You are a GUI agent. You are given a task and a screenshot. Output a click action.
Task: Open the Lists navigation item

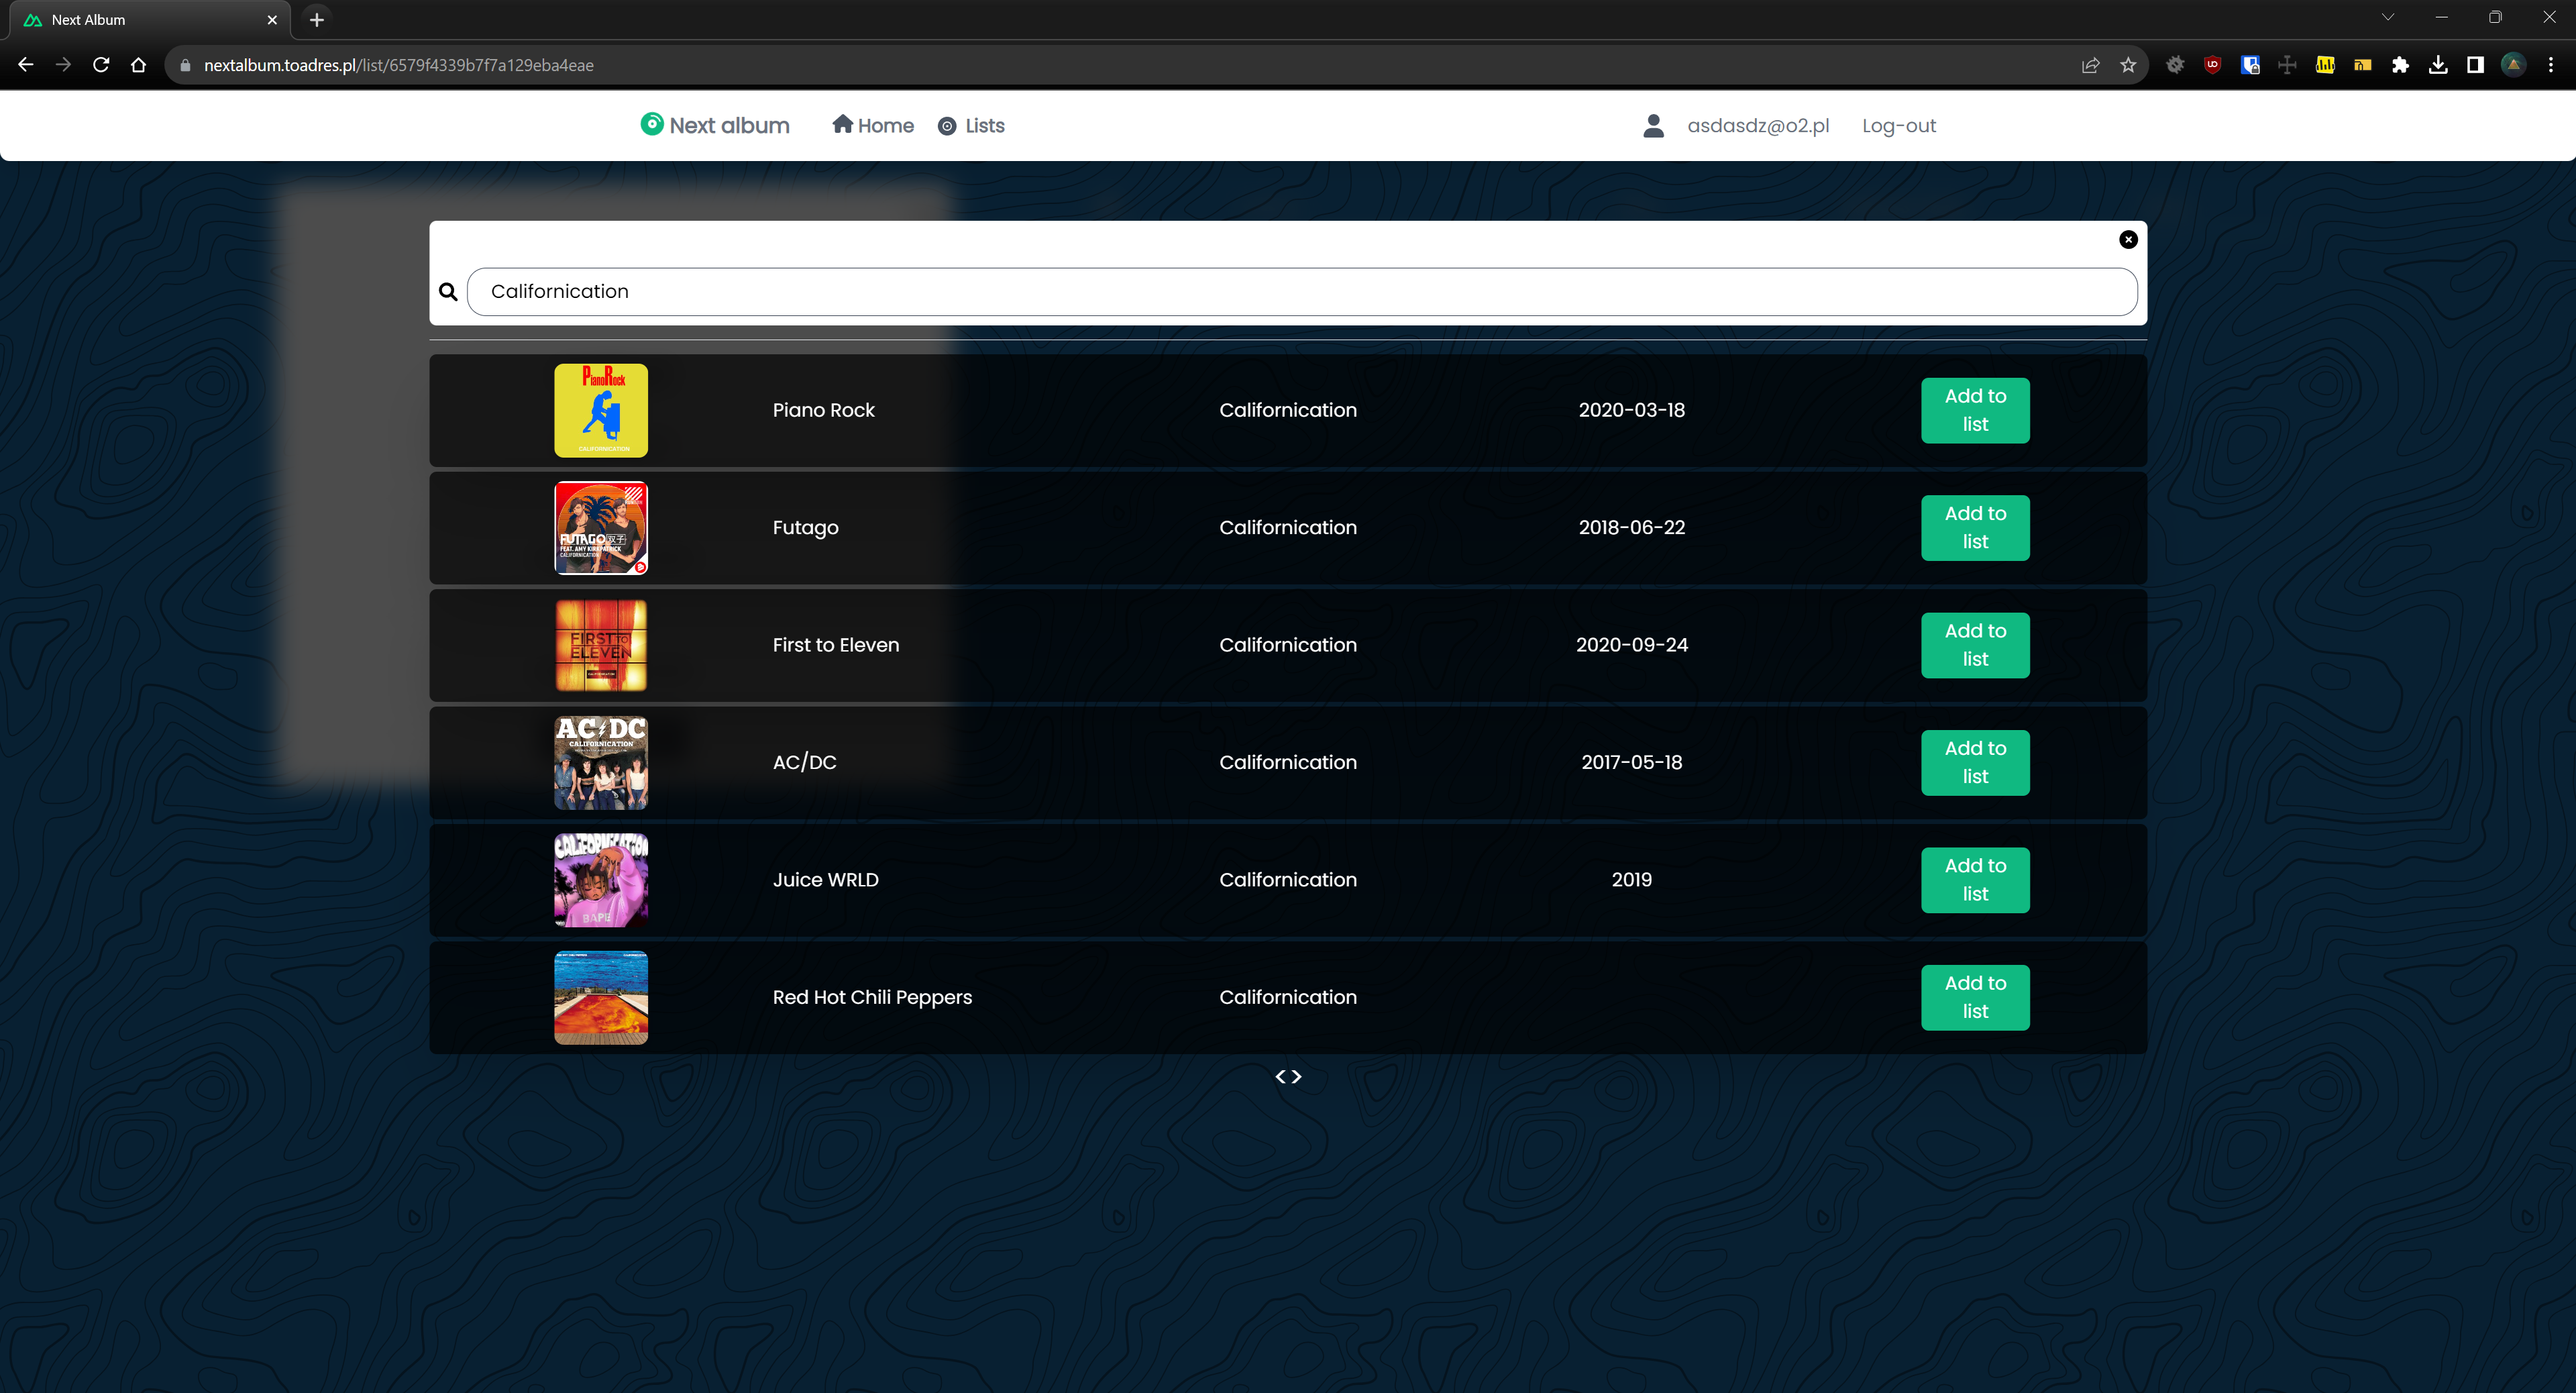point(971,125)
